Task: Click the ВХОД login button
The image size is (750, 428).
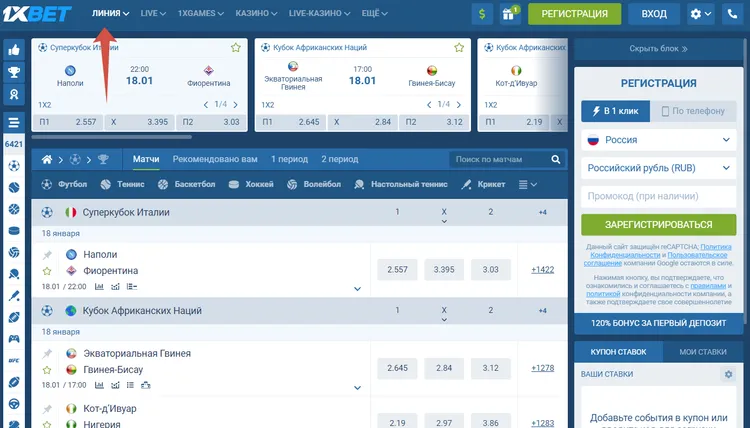Action: click(x=654, y=14)
